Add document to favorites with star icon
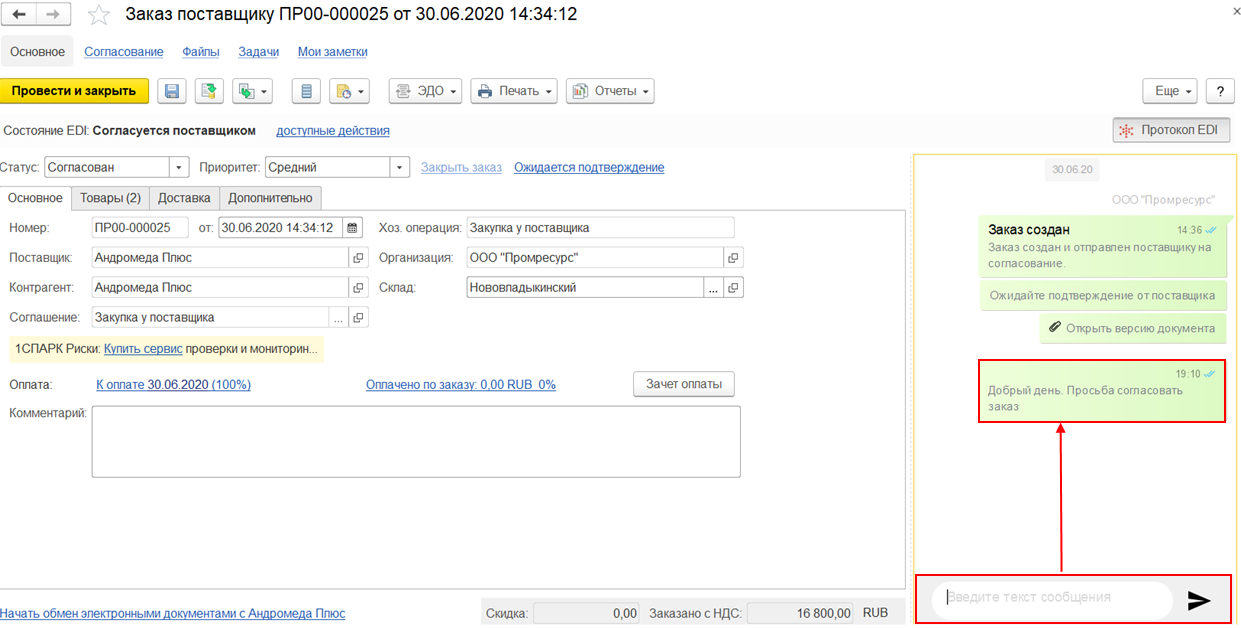The image size is (1241, 628). tap(99, 15)
